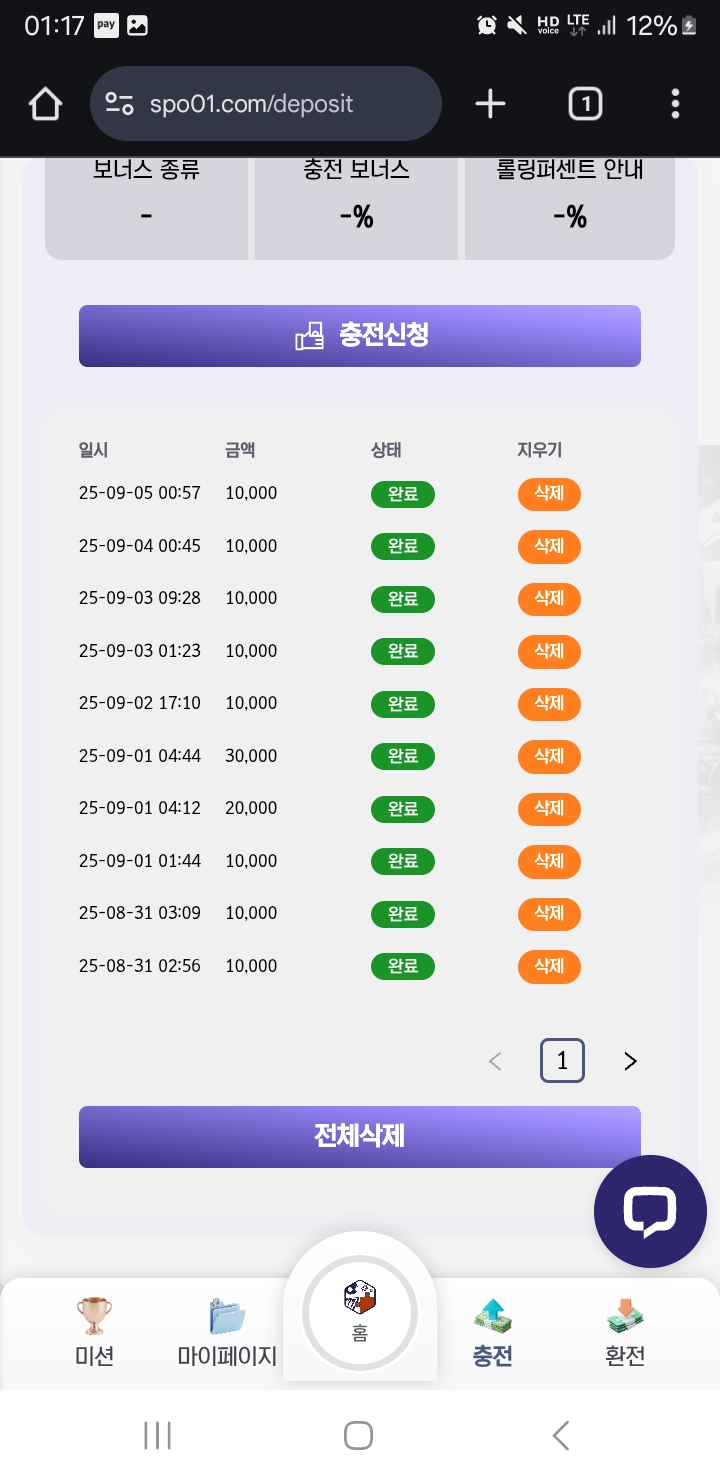Open the tab switcher showing 1 tab
Screen dimensions: 720x1480
point(585,104)
